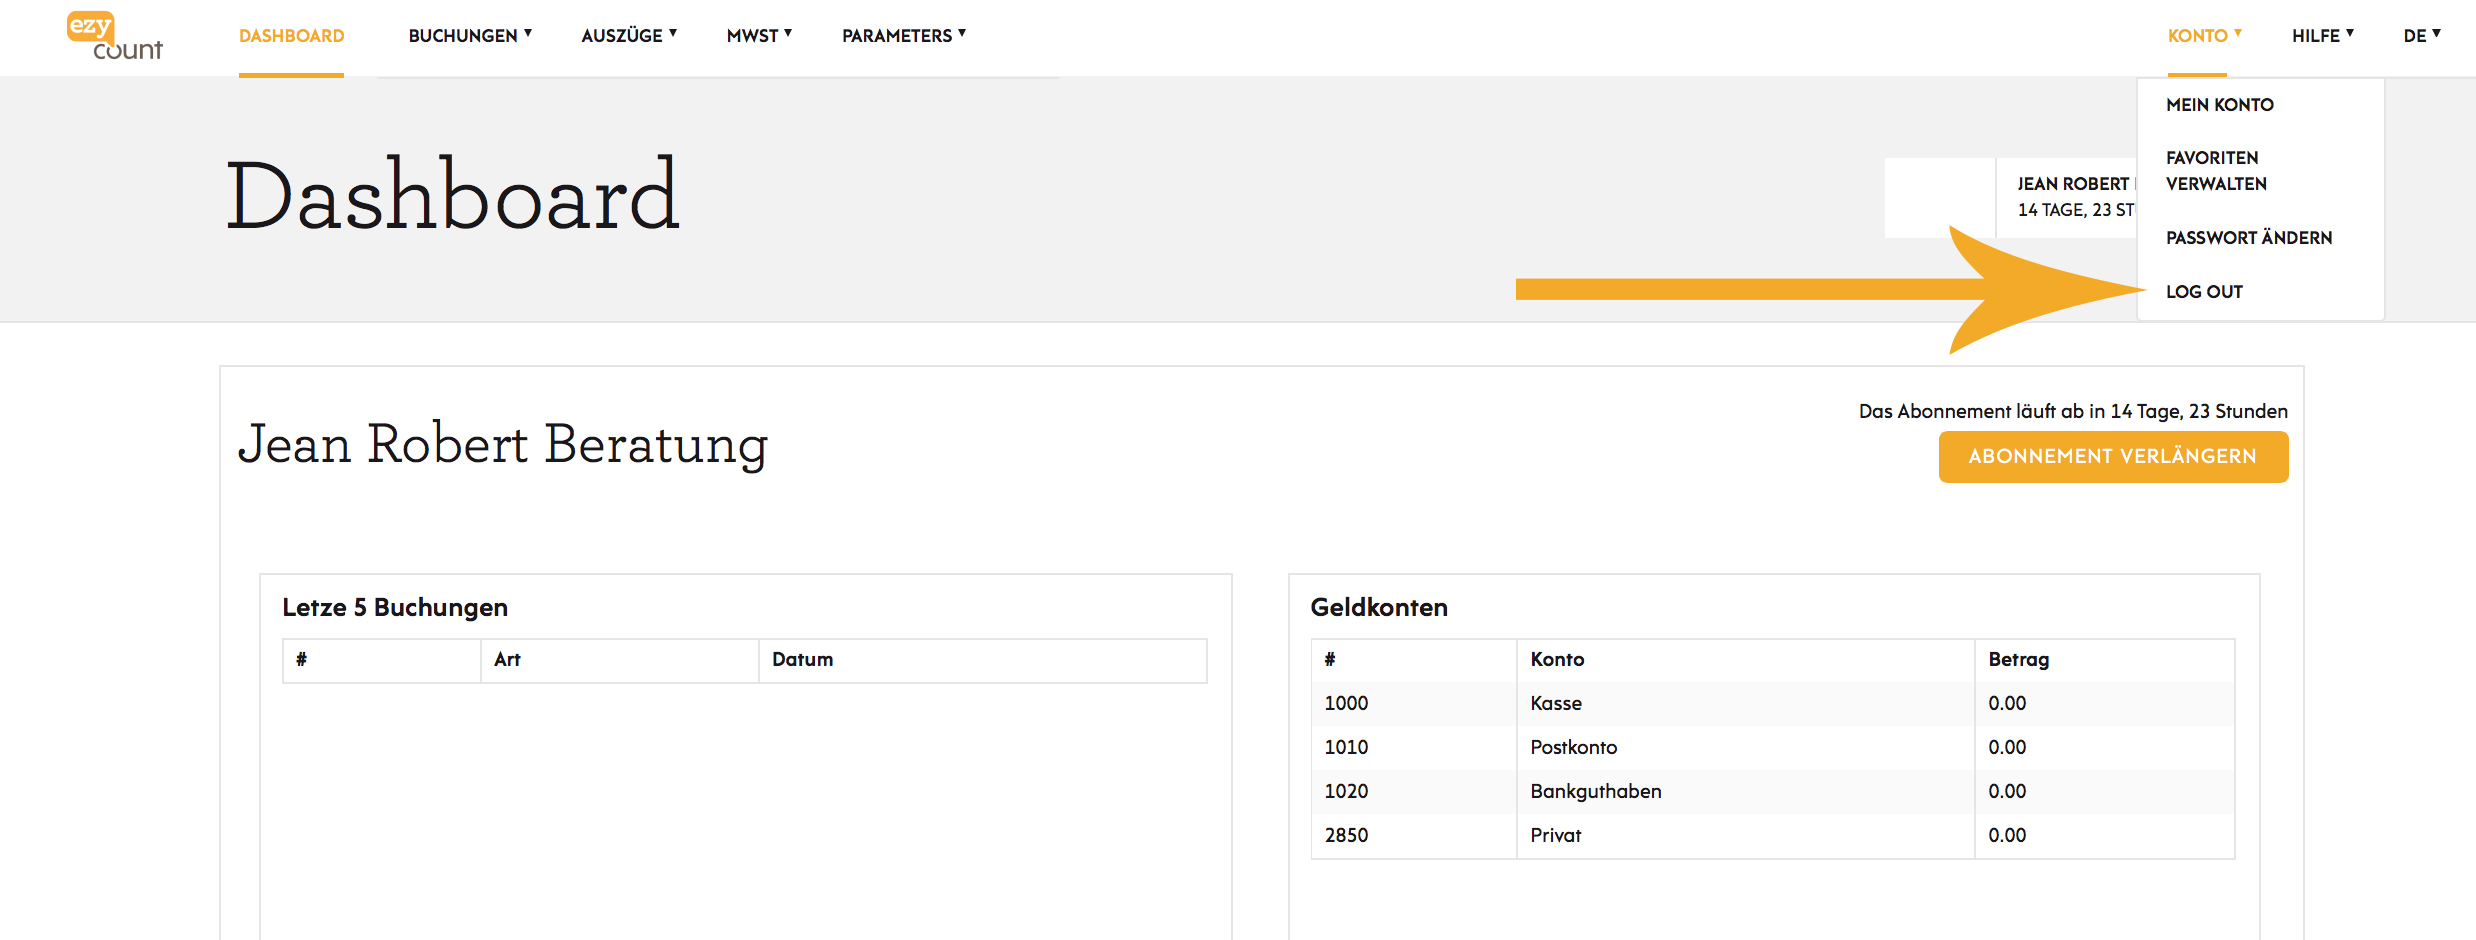This screenshot has height=940, width=2476.
Task: Open the Parameters dropdown menu
Action: (x=904, y=36)
